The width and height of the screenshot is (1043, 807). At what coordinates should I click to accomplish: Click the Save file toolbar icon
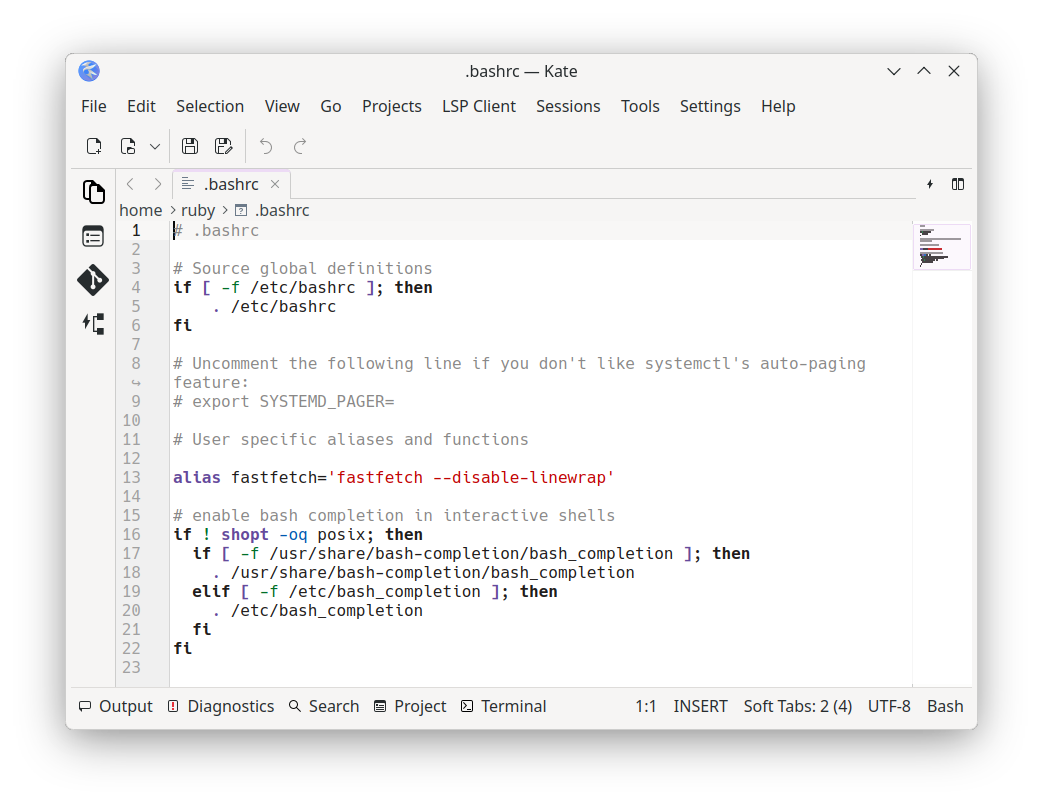(190, 146)
